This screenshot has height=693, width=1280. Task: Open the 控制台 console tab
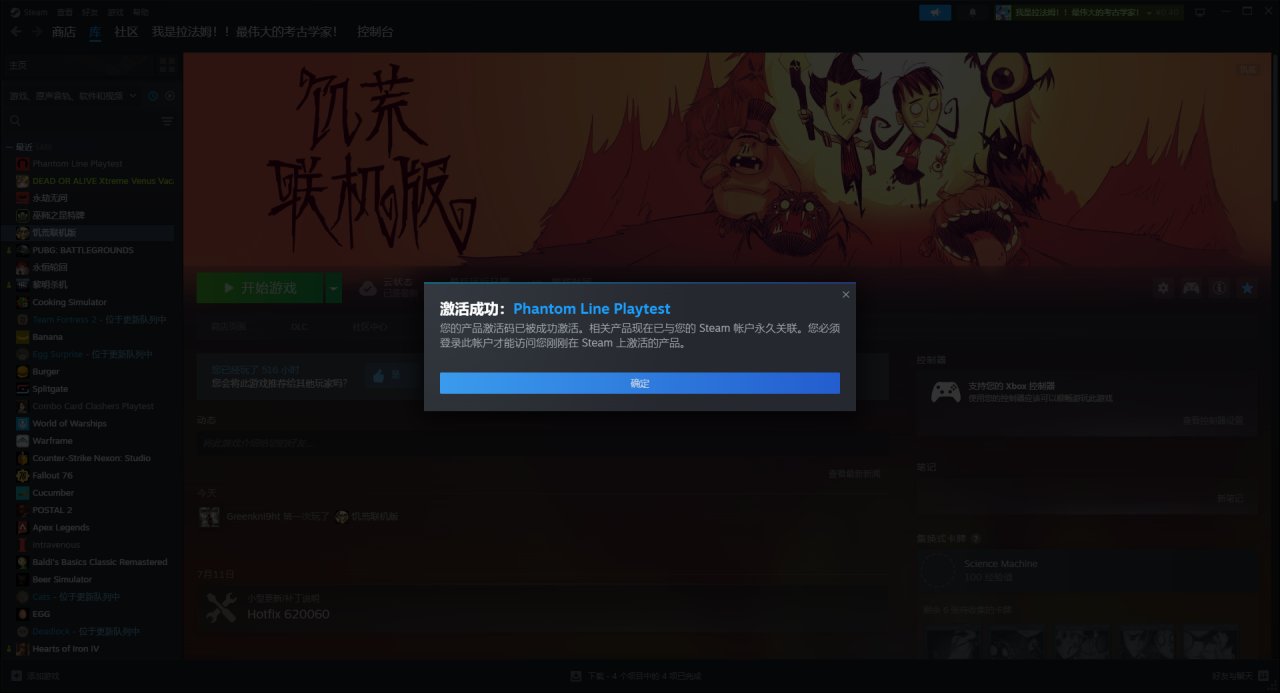tap(375, 32)
